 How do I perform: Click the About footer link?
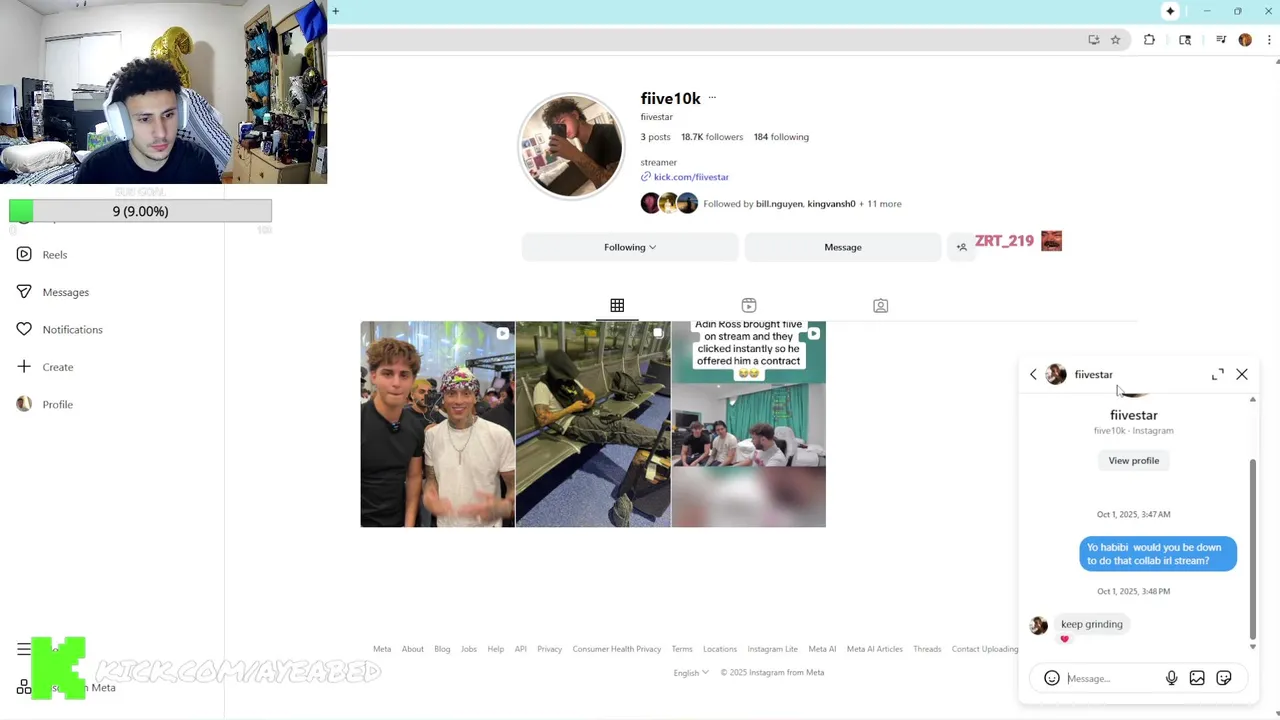413,649
